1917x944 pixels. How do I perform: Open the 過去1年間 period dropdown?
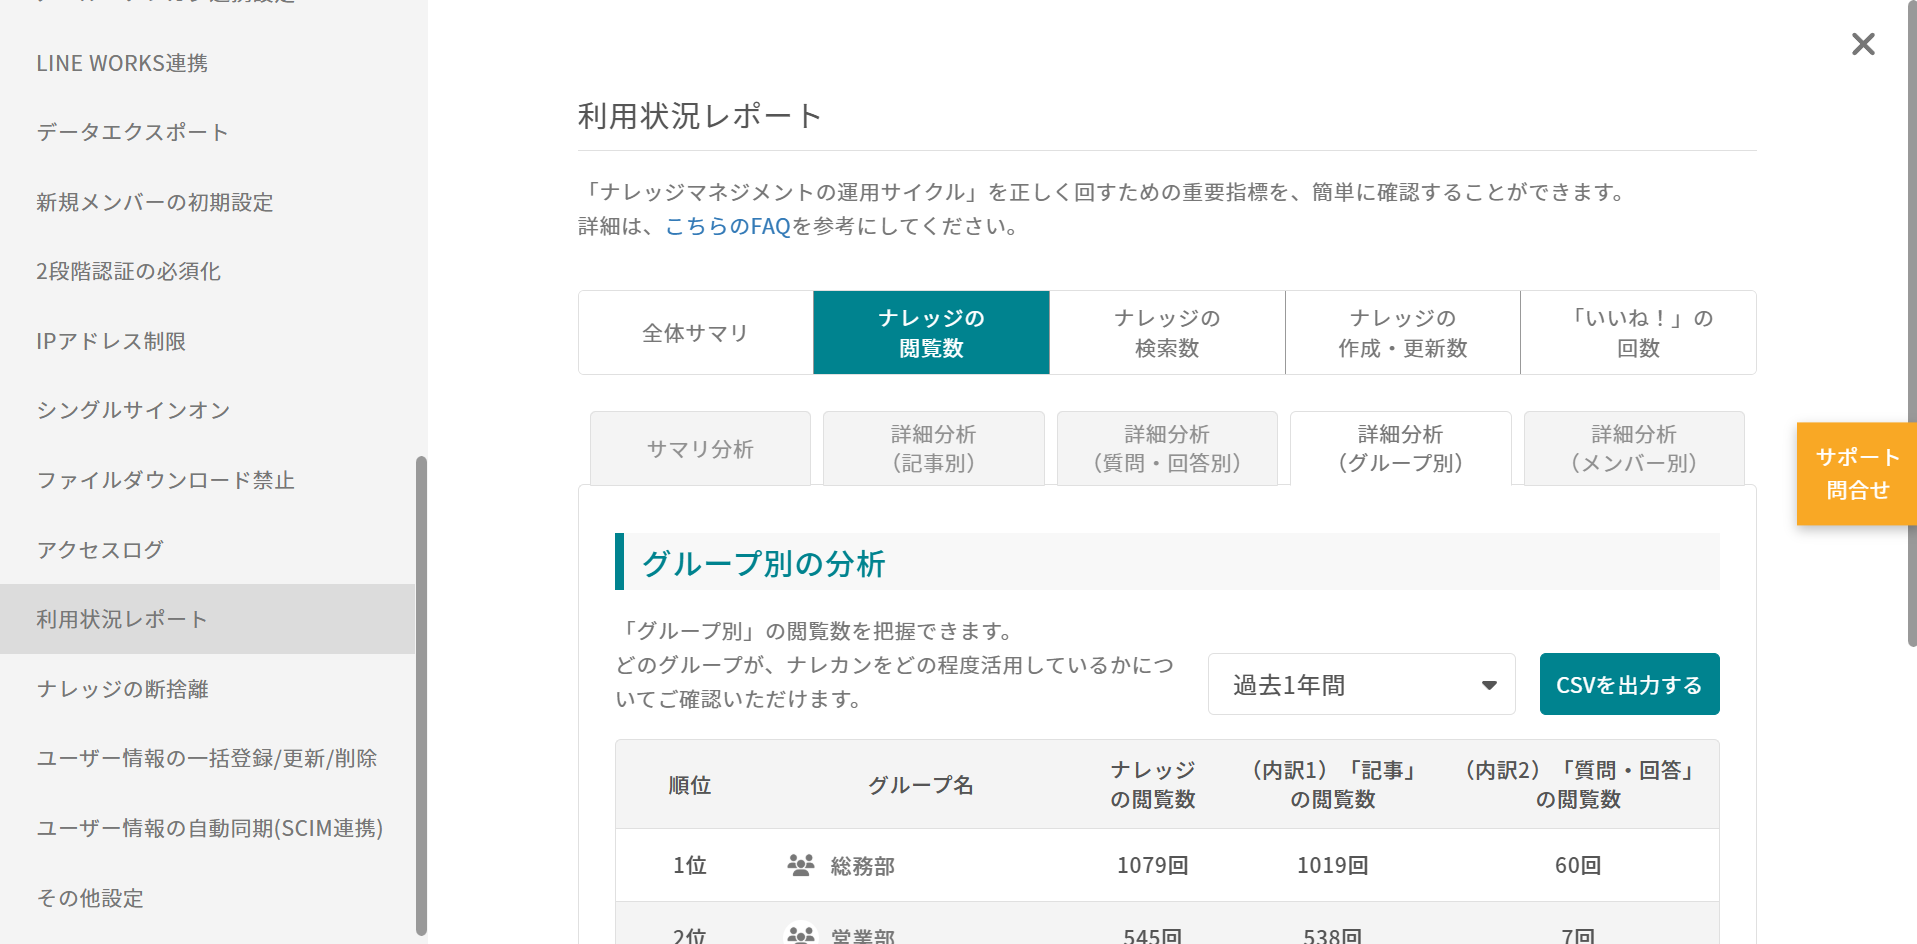pyautogui.click(x=1361, y=685)
